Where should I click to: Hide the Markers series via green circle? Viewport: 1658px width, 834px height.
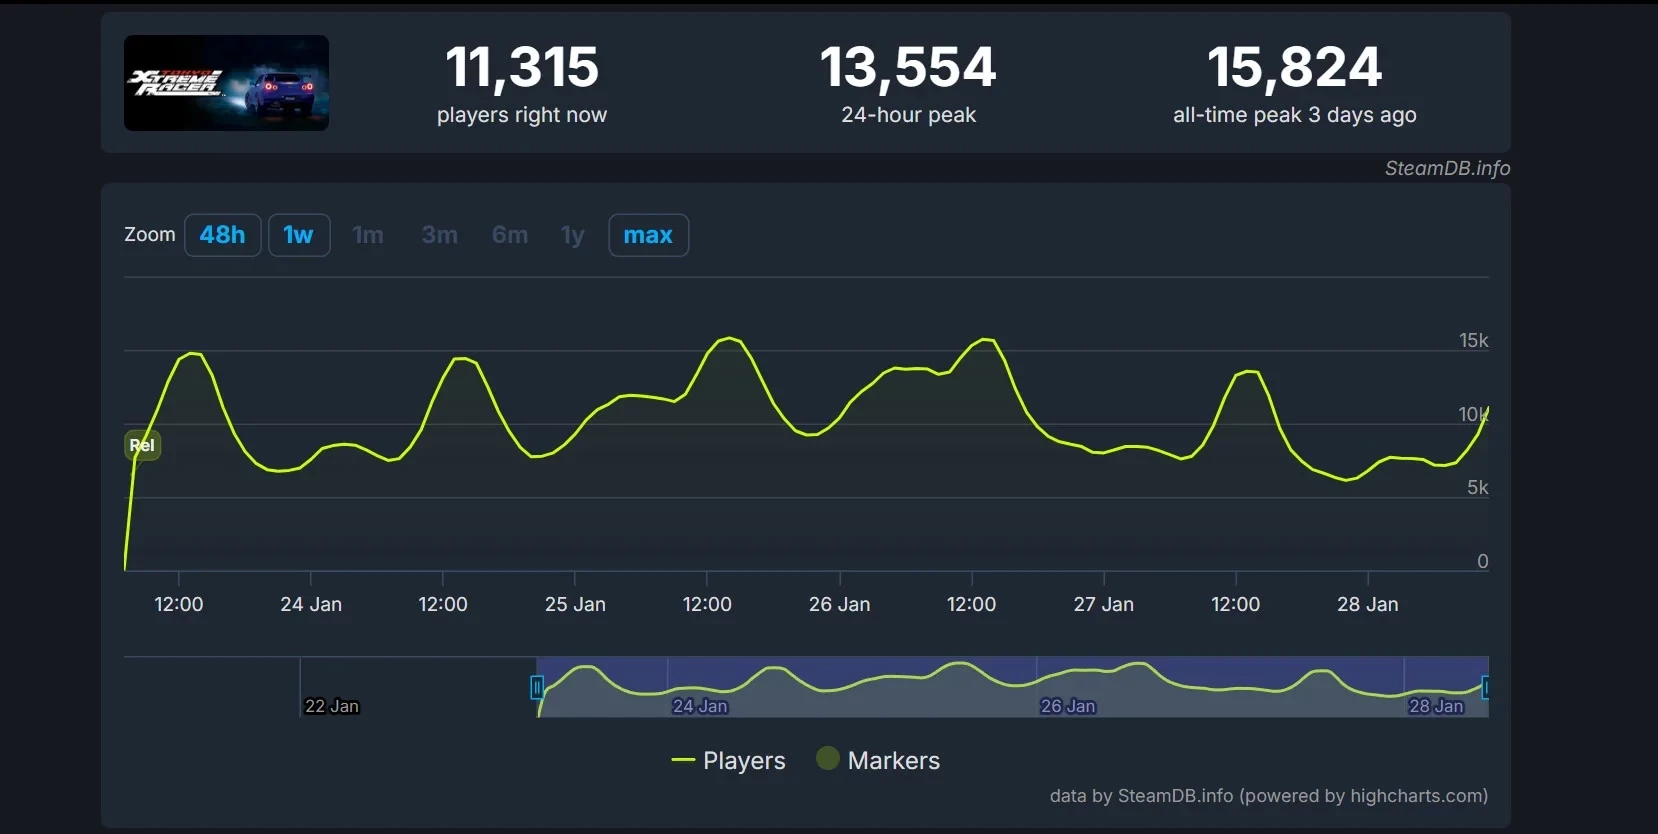click(827, 759)
